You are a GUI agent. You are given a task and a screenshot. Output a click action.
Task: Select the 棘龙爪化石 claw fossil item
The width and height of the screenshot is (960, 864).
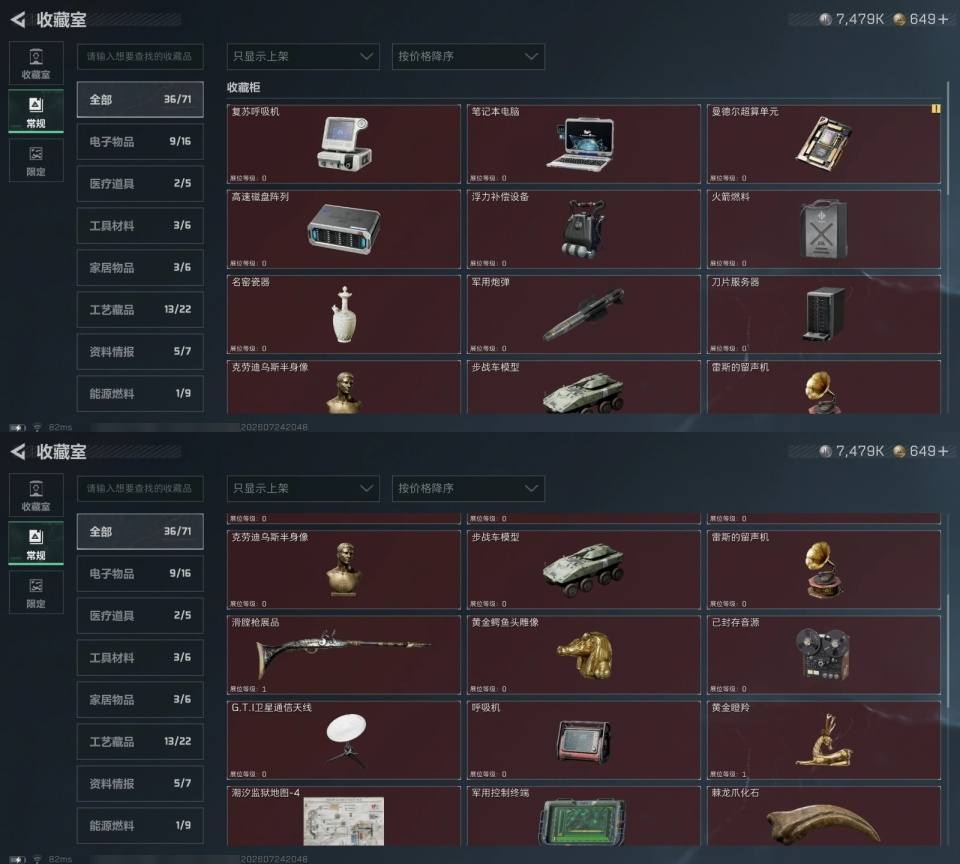pos(823,816)
